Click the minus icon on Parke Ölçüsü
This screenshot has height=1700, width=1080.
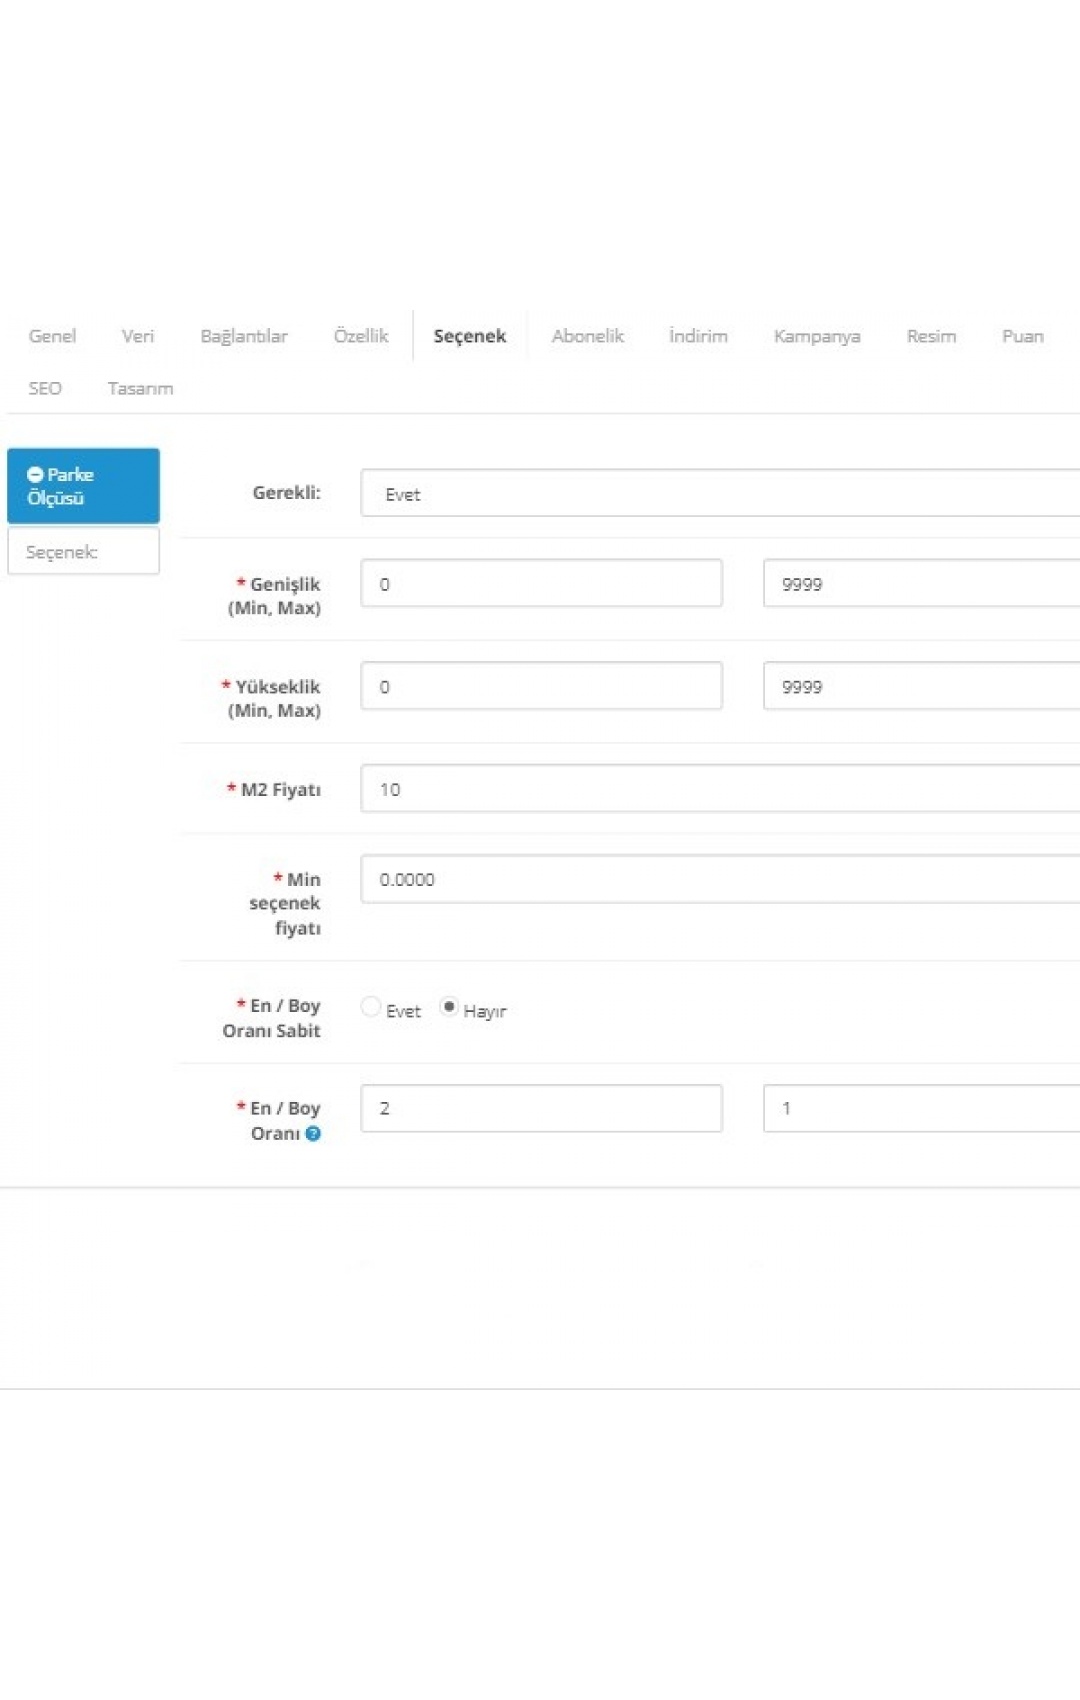[x=35, y=475]
